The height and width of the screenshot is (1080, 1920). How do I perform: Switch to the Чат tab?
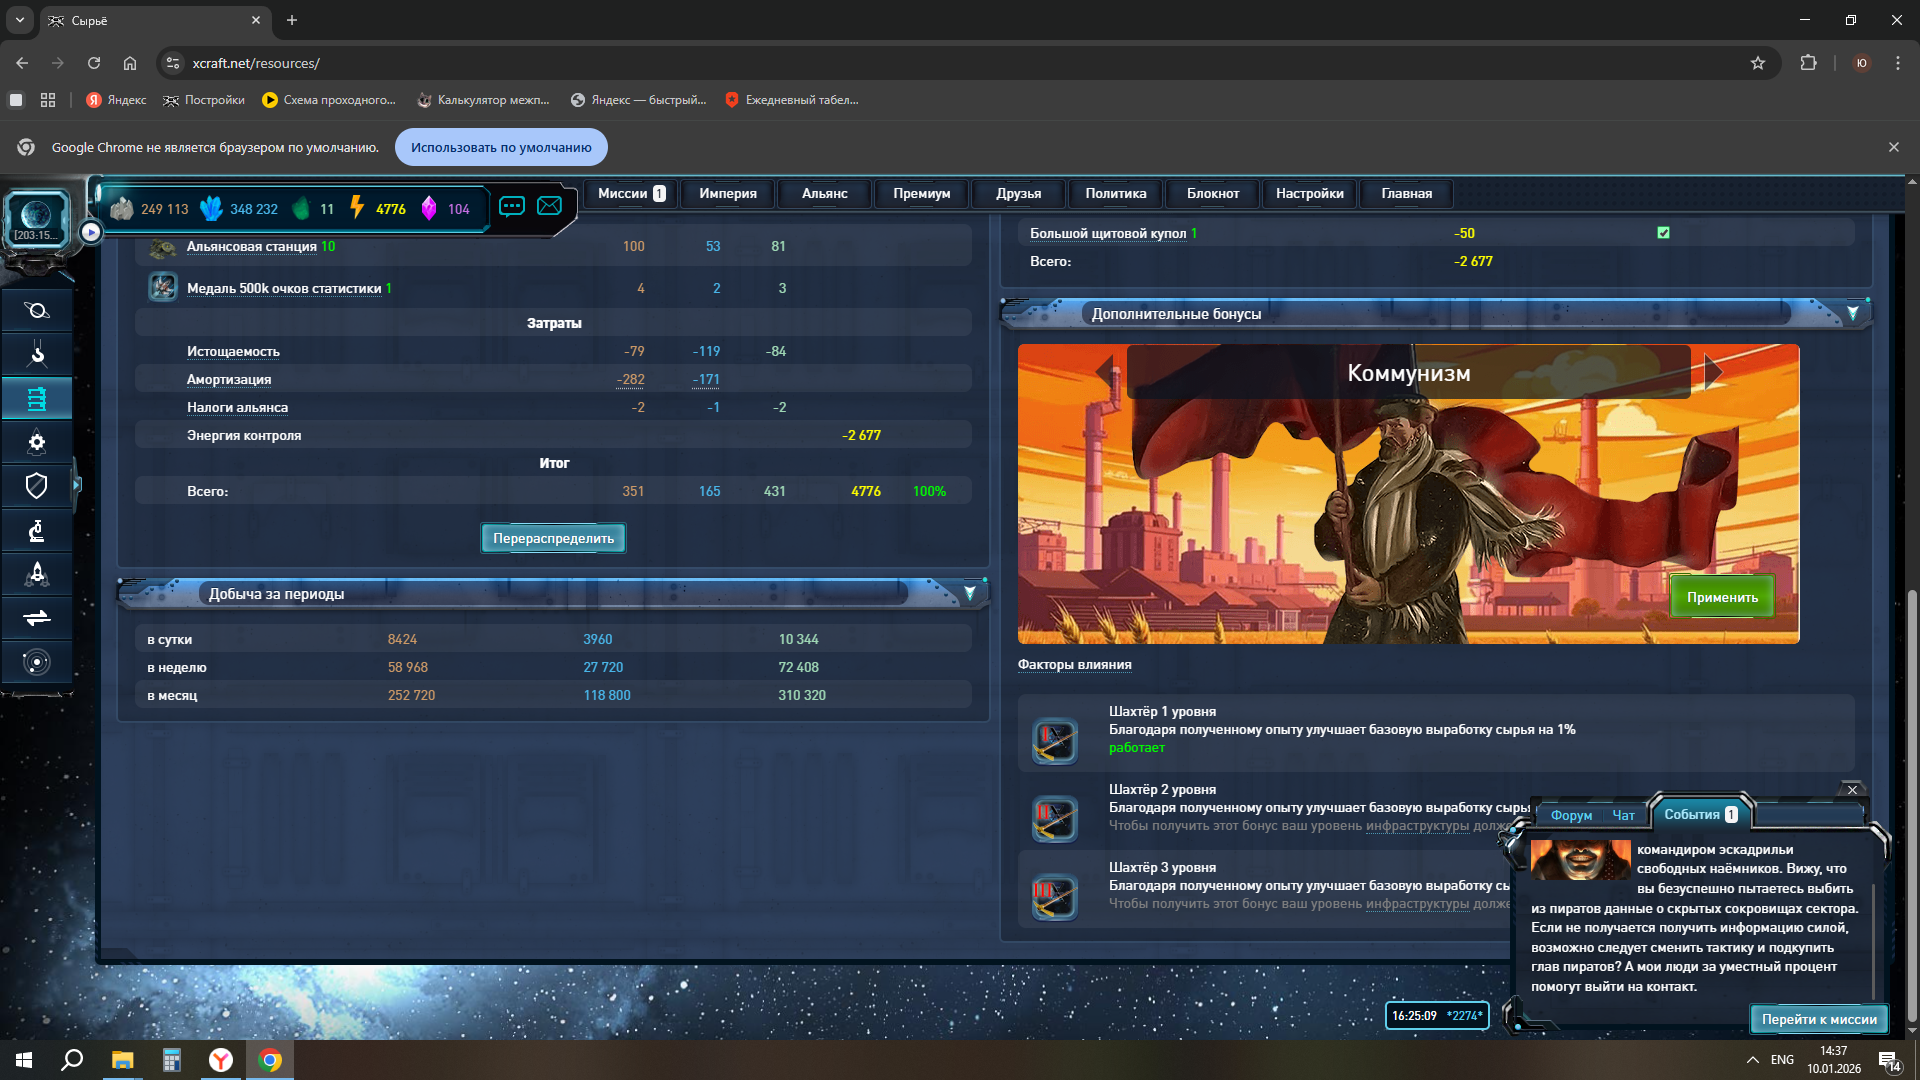pyautogui.click(x=1623, y=815)
